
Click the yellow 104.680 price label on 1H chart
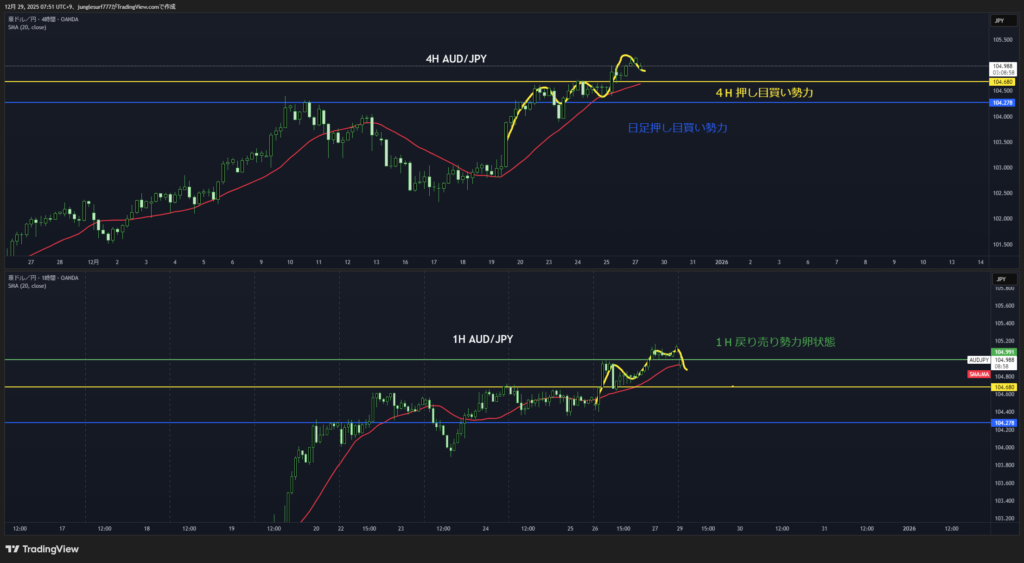point(1004,387)
